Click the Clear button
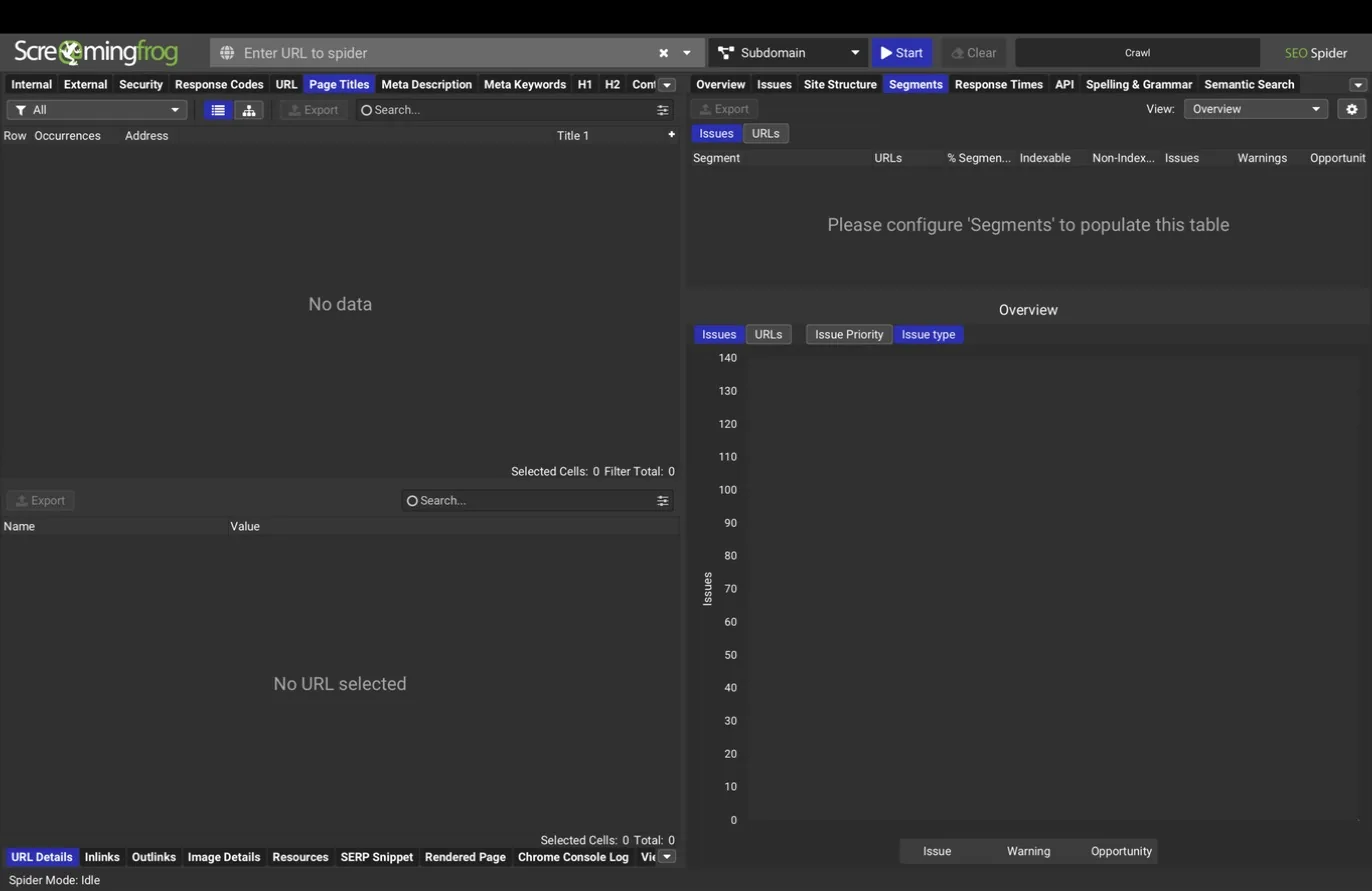 973,53
